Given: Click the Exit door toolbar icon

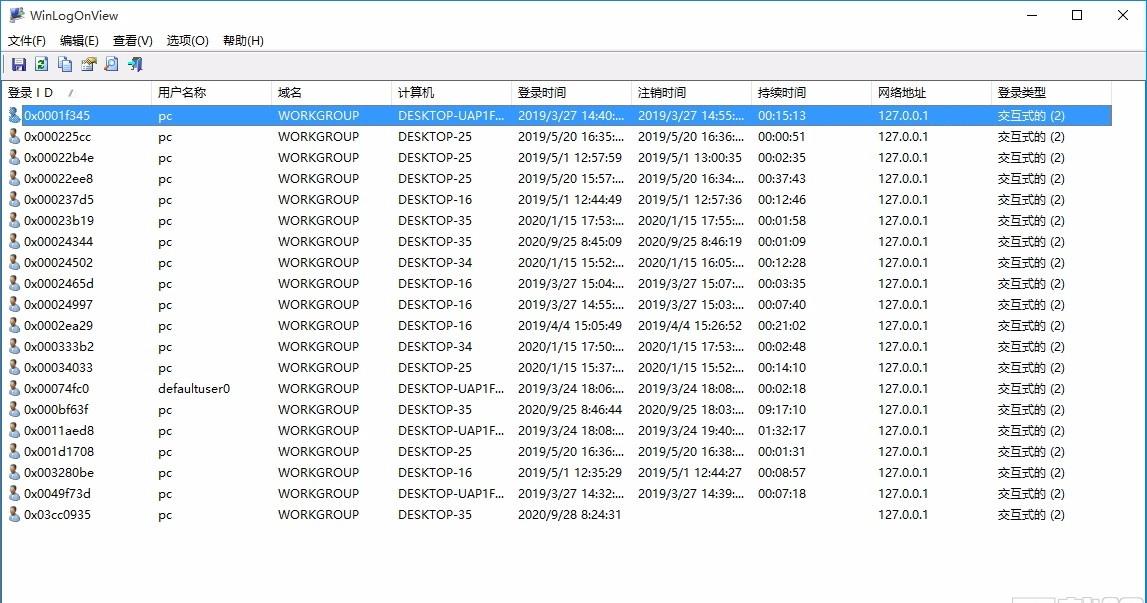Looking at the screenshot, I should pos(135,64).
